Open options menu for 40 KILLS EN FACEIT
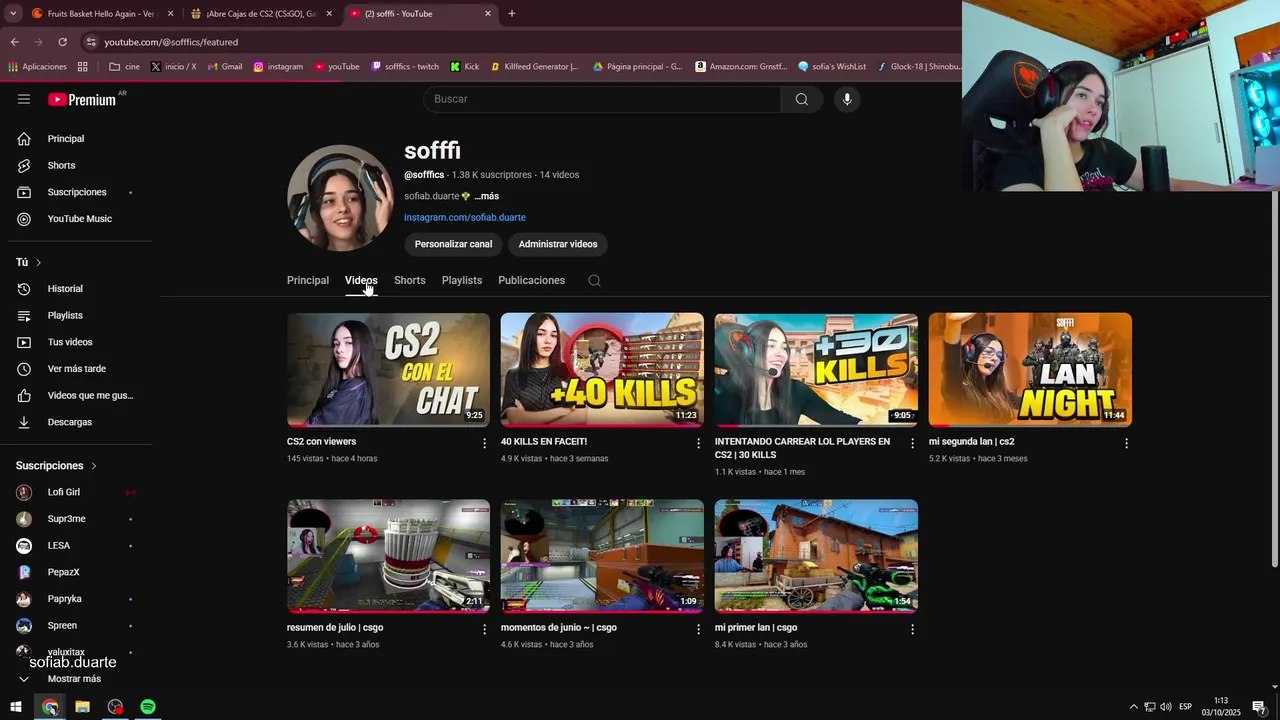This screenshot has height=720, width=1280. click(x=699, y=443)
